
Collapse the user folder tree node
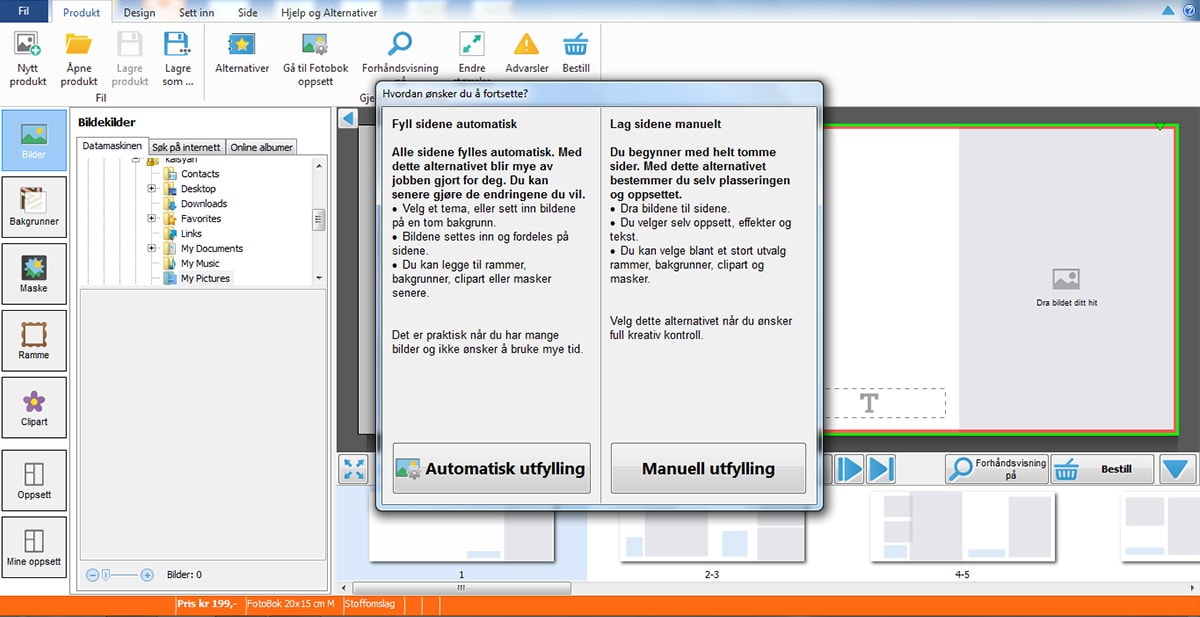[x=137, y=160]
